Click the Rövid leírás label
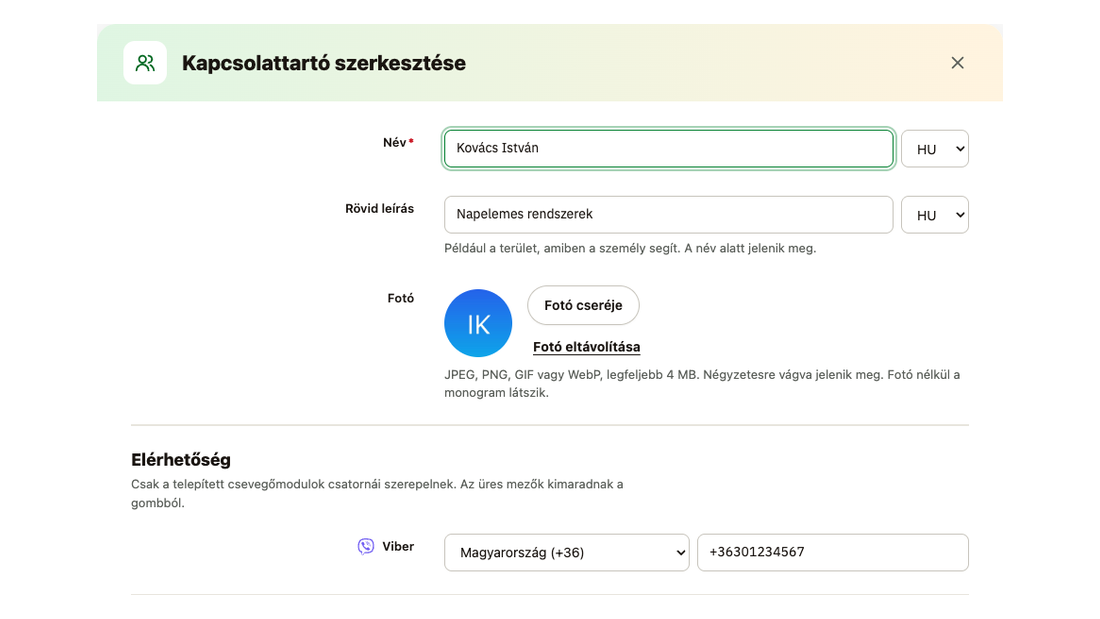1100x619 pixels. (380, 208)
